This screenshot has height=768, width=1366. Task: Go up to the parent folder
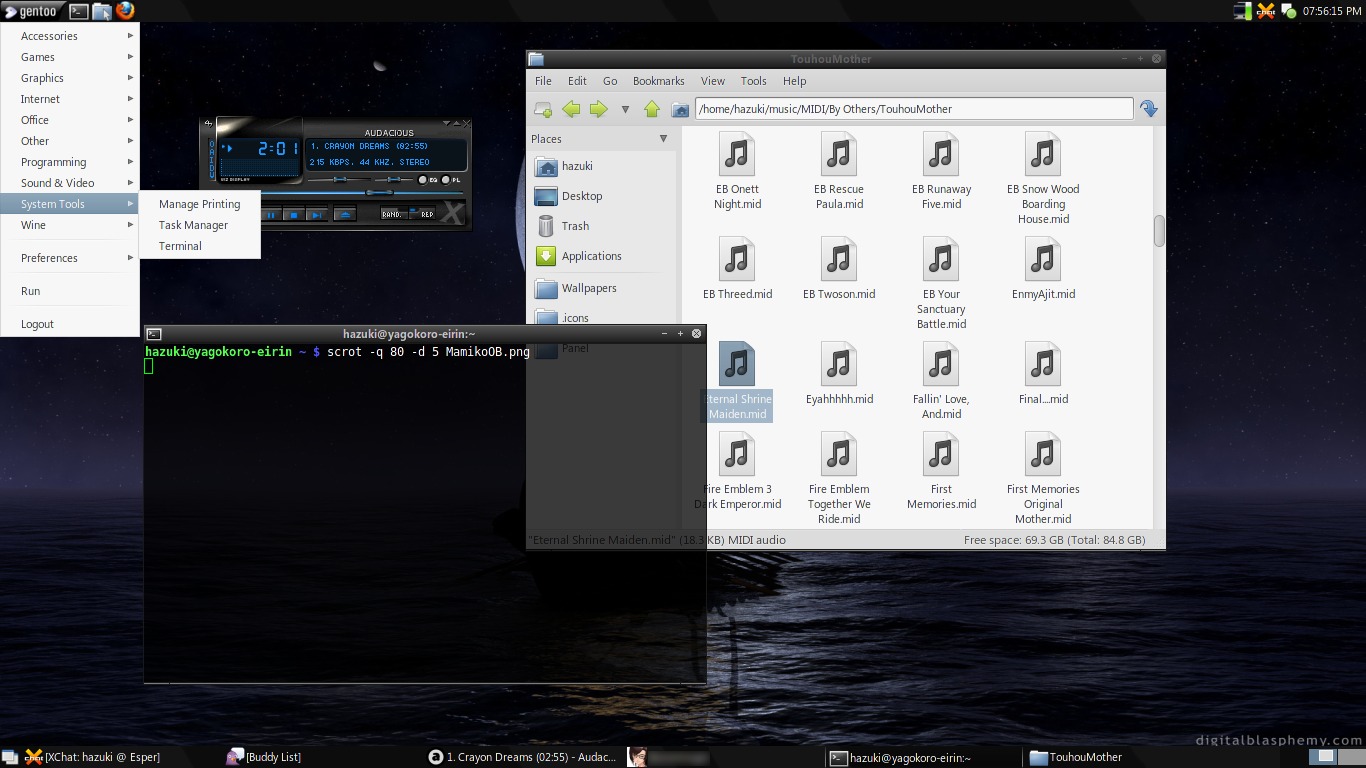tap(652, 109)
